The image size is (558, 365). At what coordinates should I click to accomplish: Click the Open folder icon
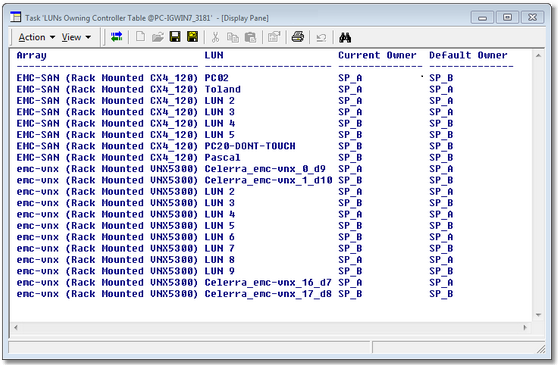[x=158, y=37]
